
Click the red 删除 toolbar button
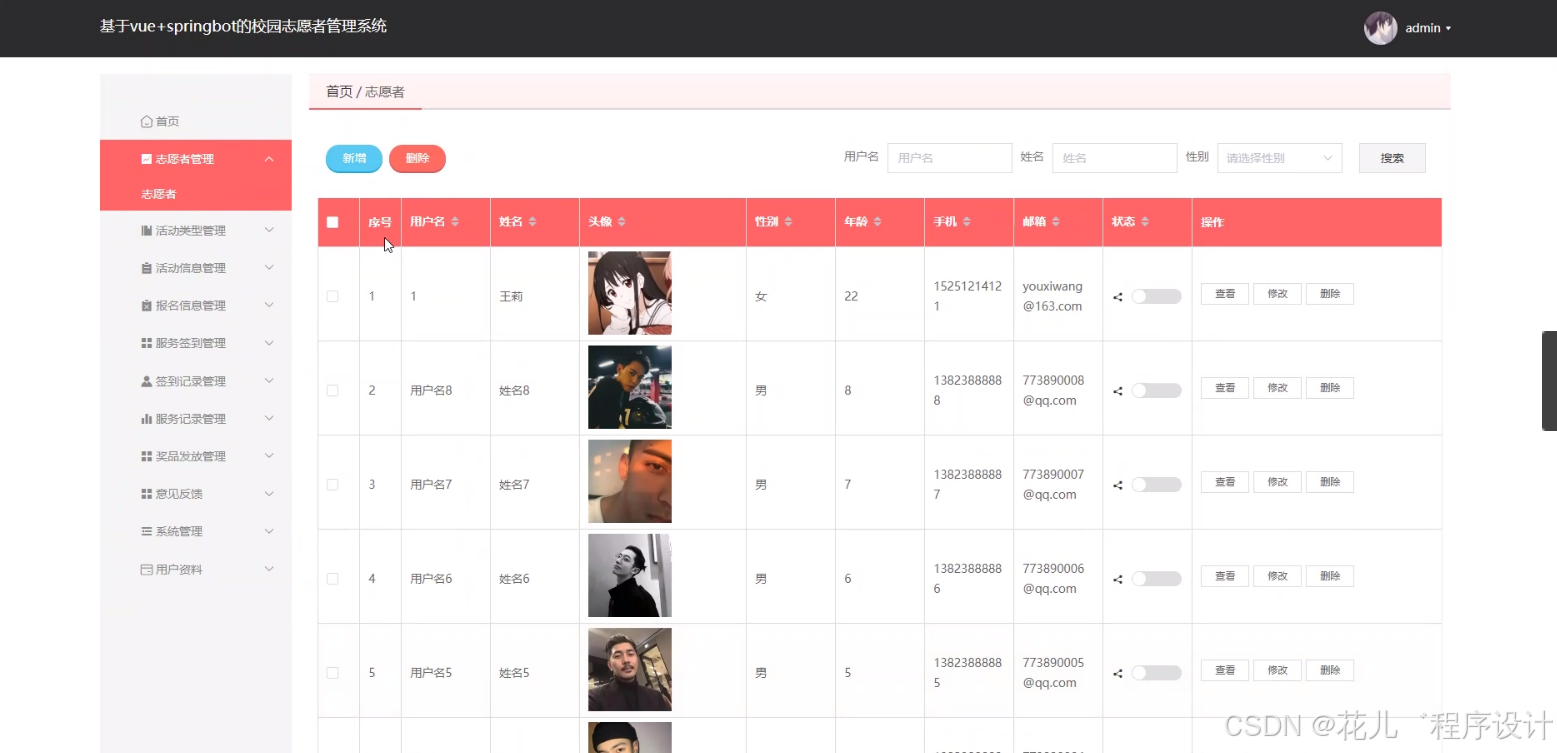tap(417, 158)
